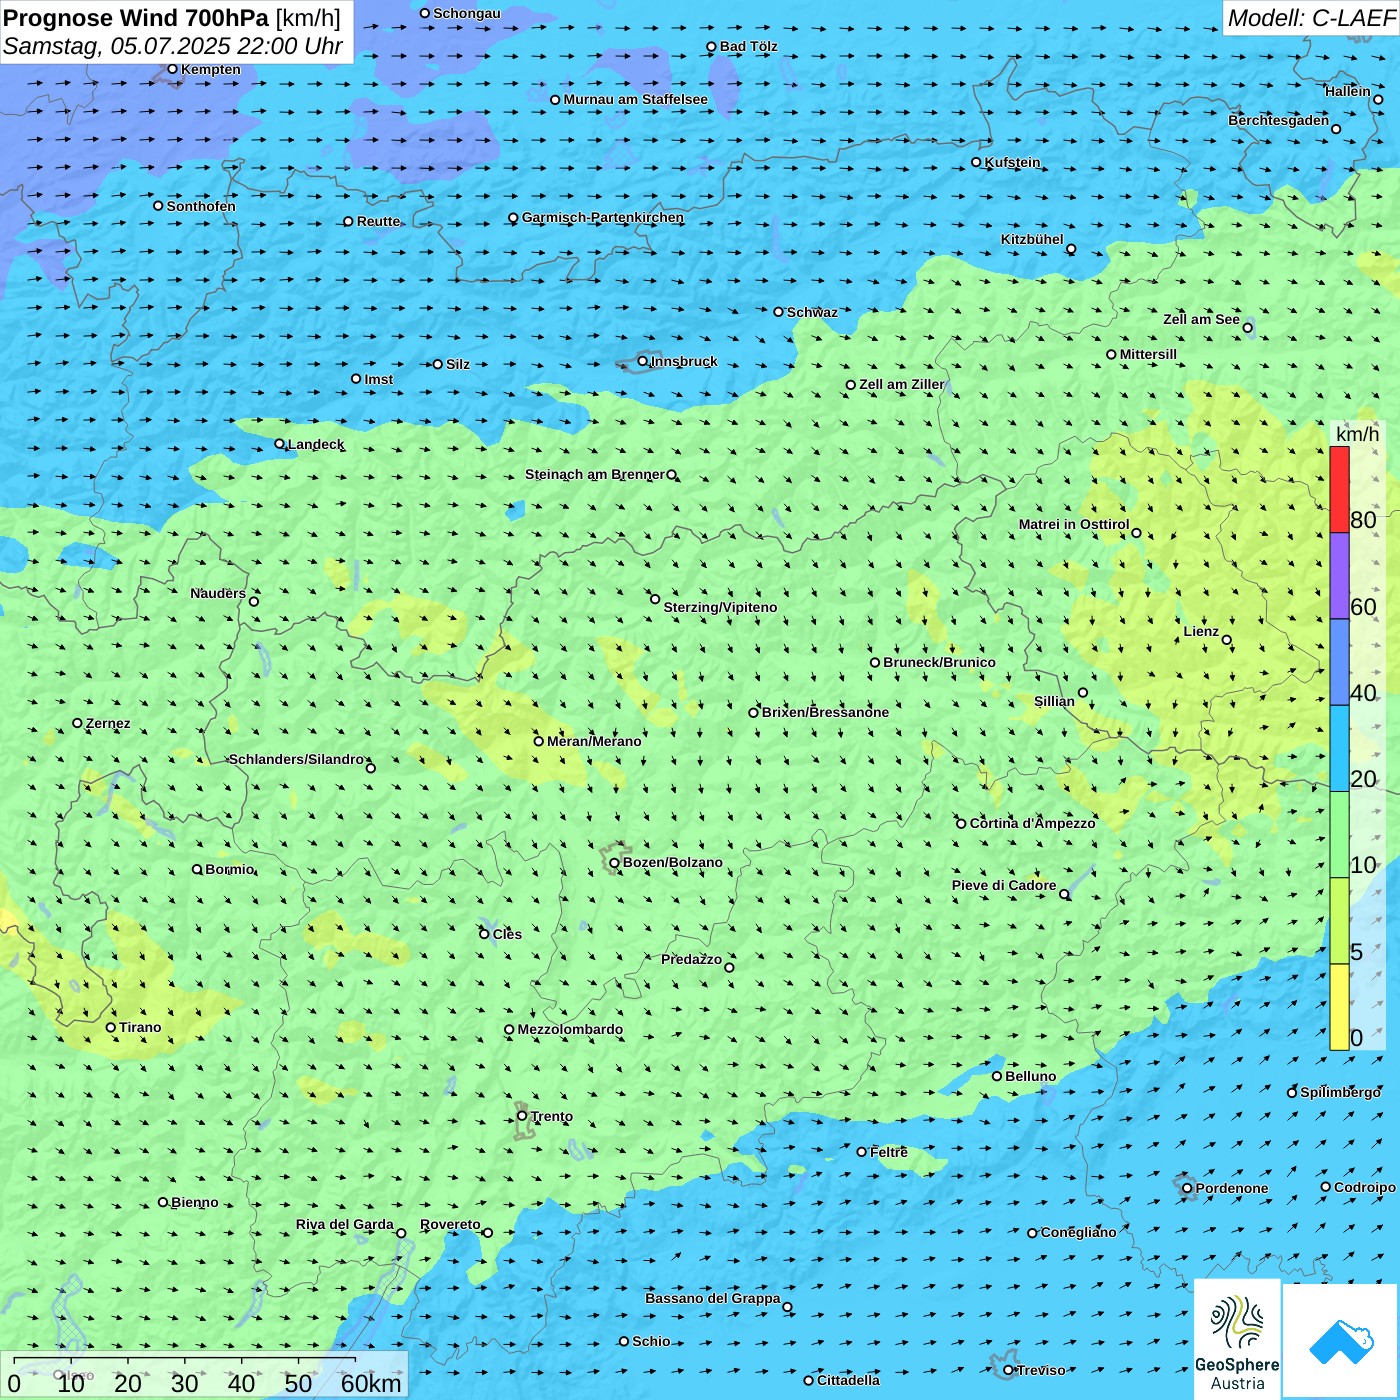
Task: Click the GeoSphere Austria logo
Action: click(1237, 1340)
